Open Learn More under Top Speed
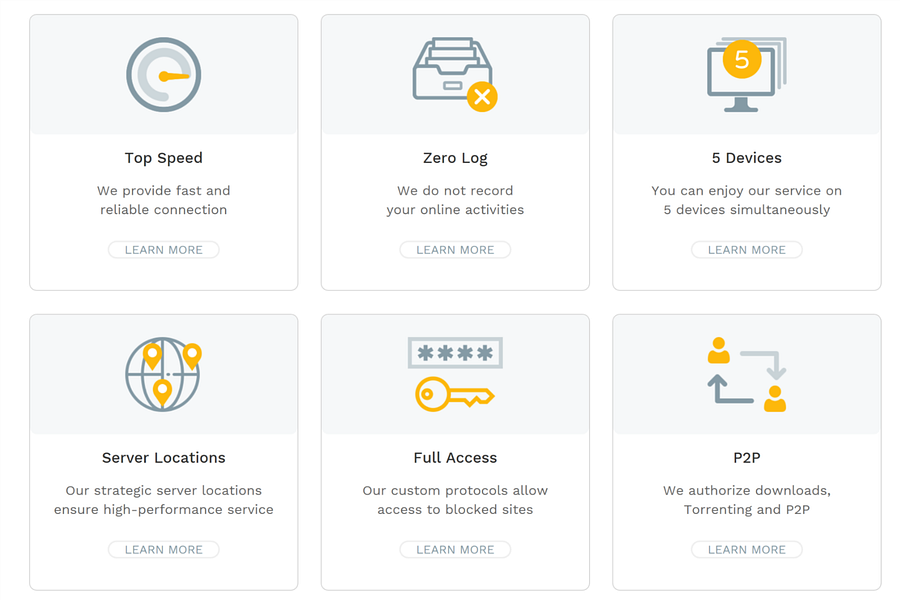 point(163,249)
